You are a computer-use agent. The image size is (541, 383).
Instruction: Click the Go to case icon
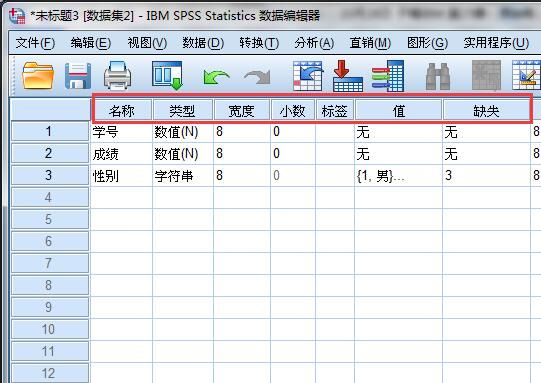point(307,76)
